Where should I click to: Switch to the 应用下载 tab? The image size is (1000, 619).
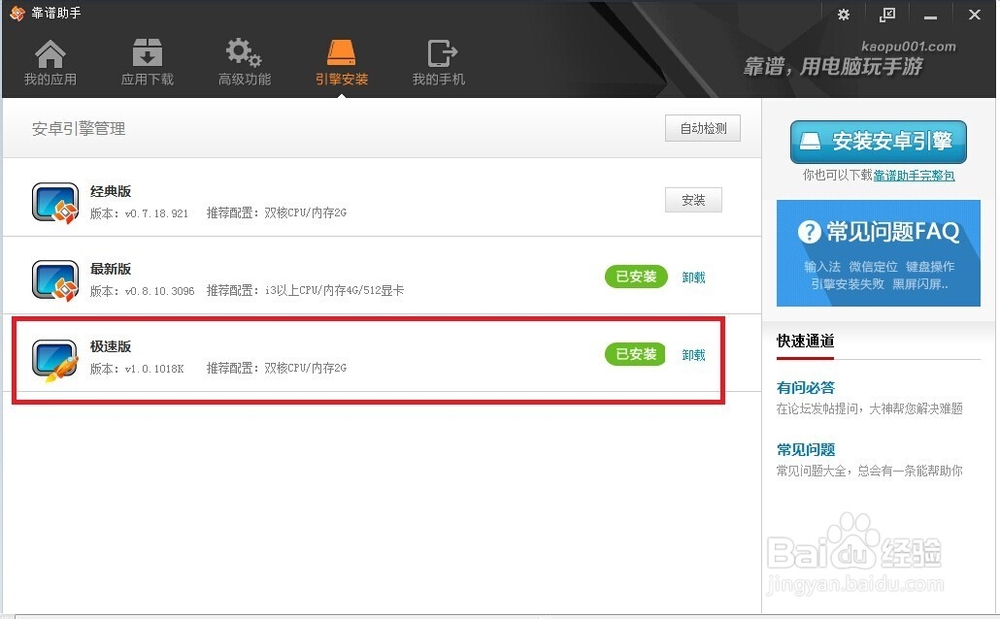coord(147,62)
